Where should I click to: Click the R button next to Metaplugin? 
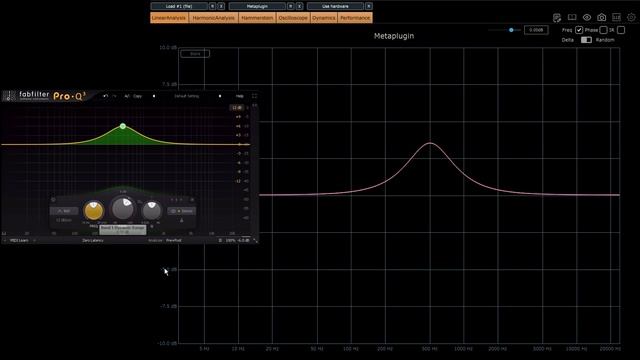pos(291,6)
